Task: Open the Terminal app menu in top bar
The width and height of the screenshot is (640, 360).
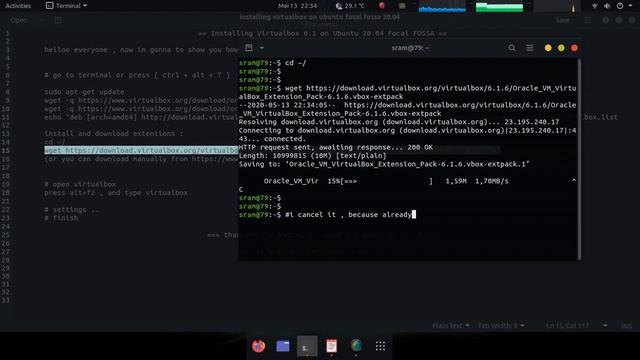Action: [66, 6]
